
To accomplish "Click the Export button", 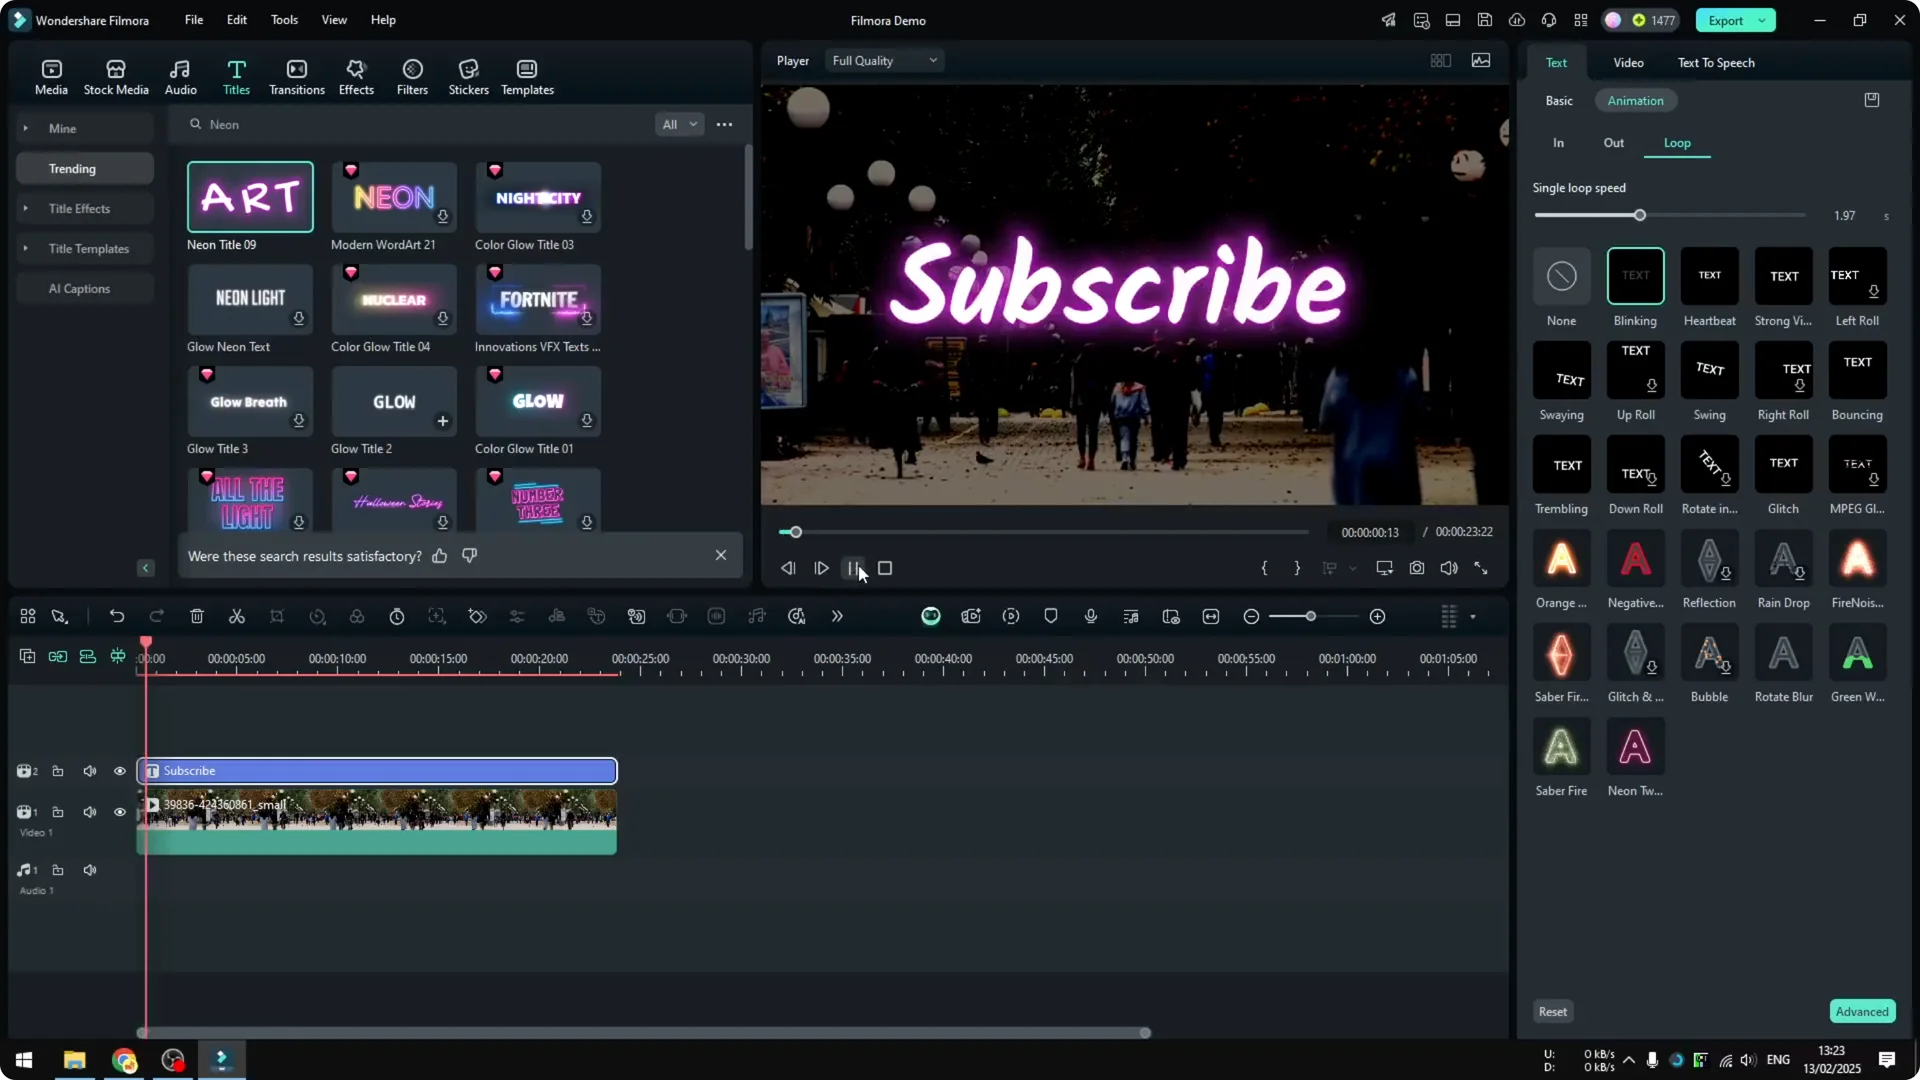I will [x=1727, y=20].
